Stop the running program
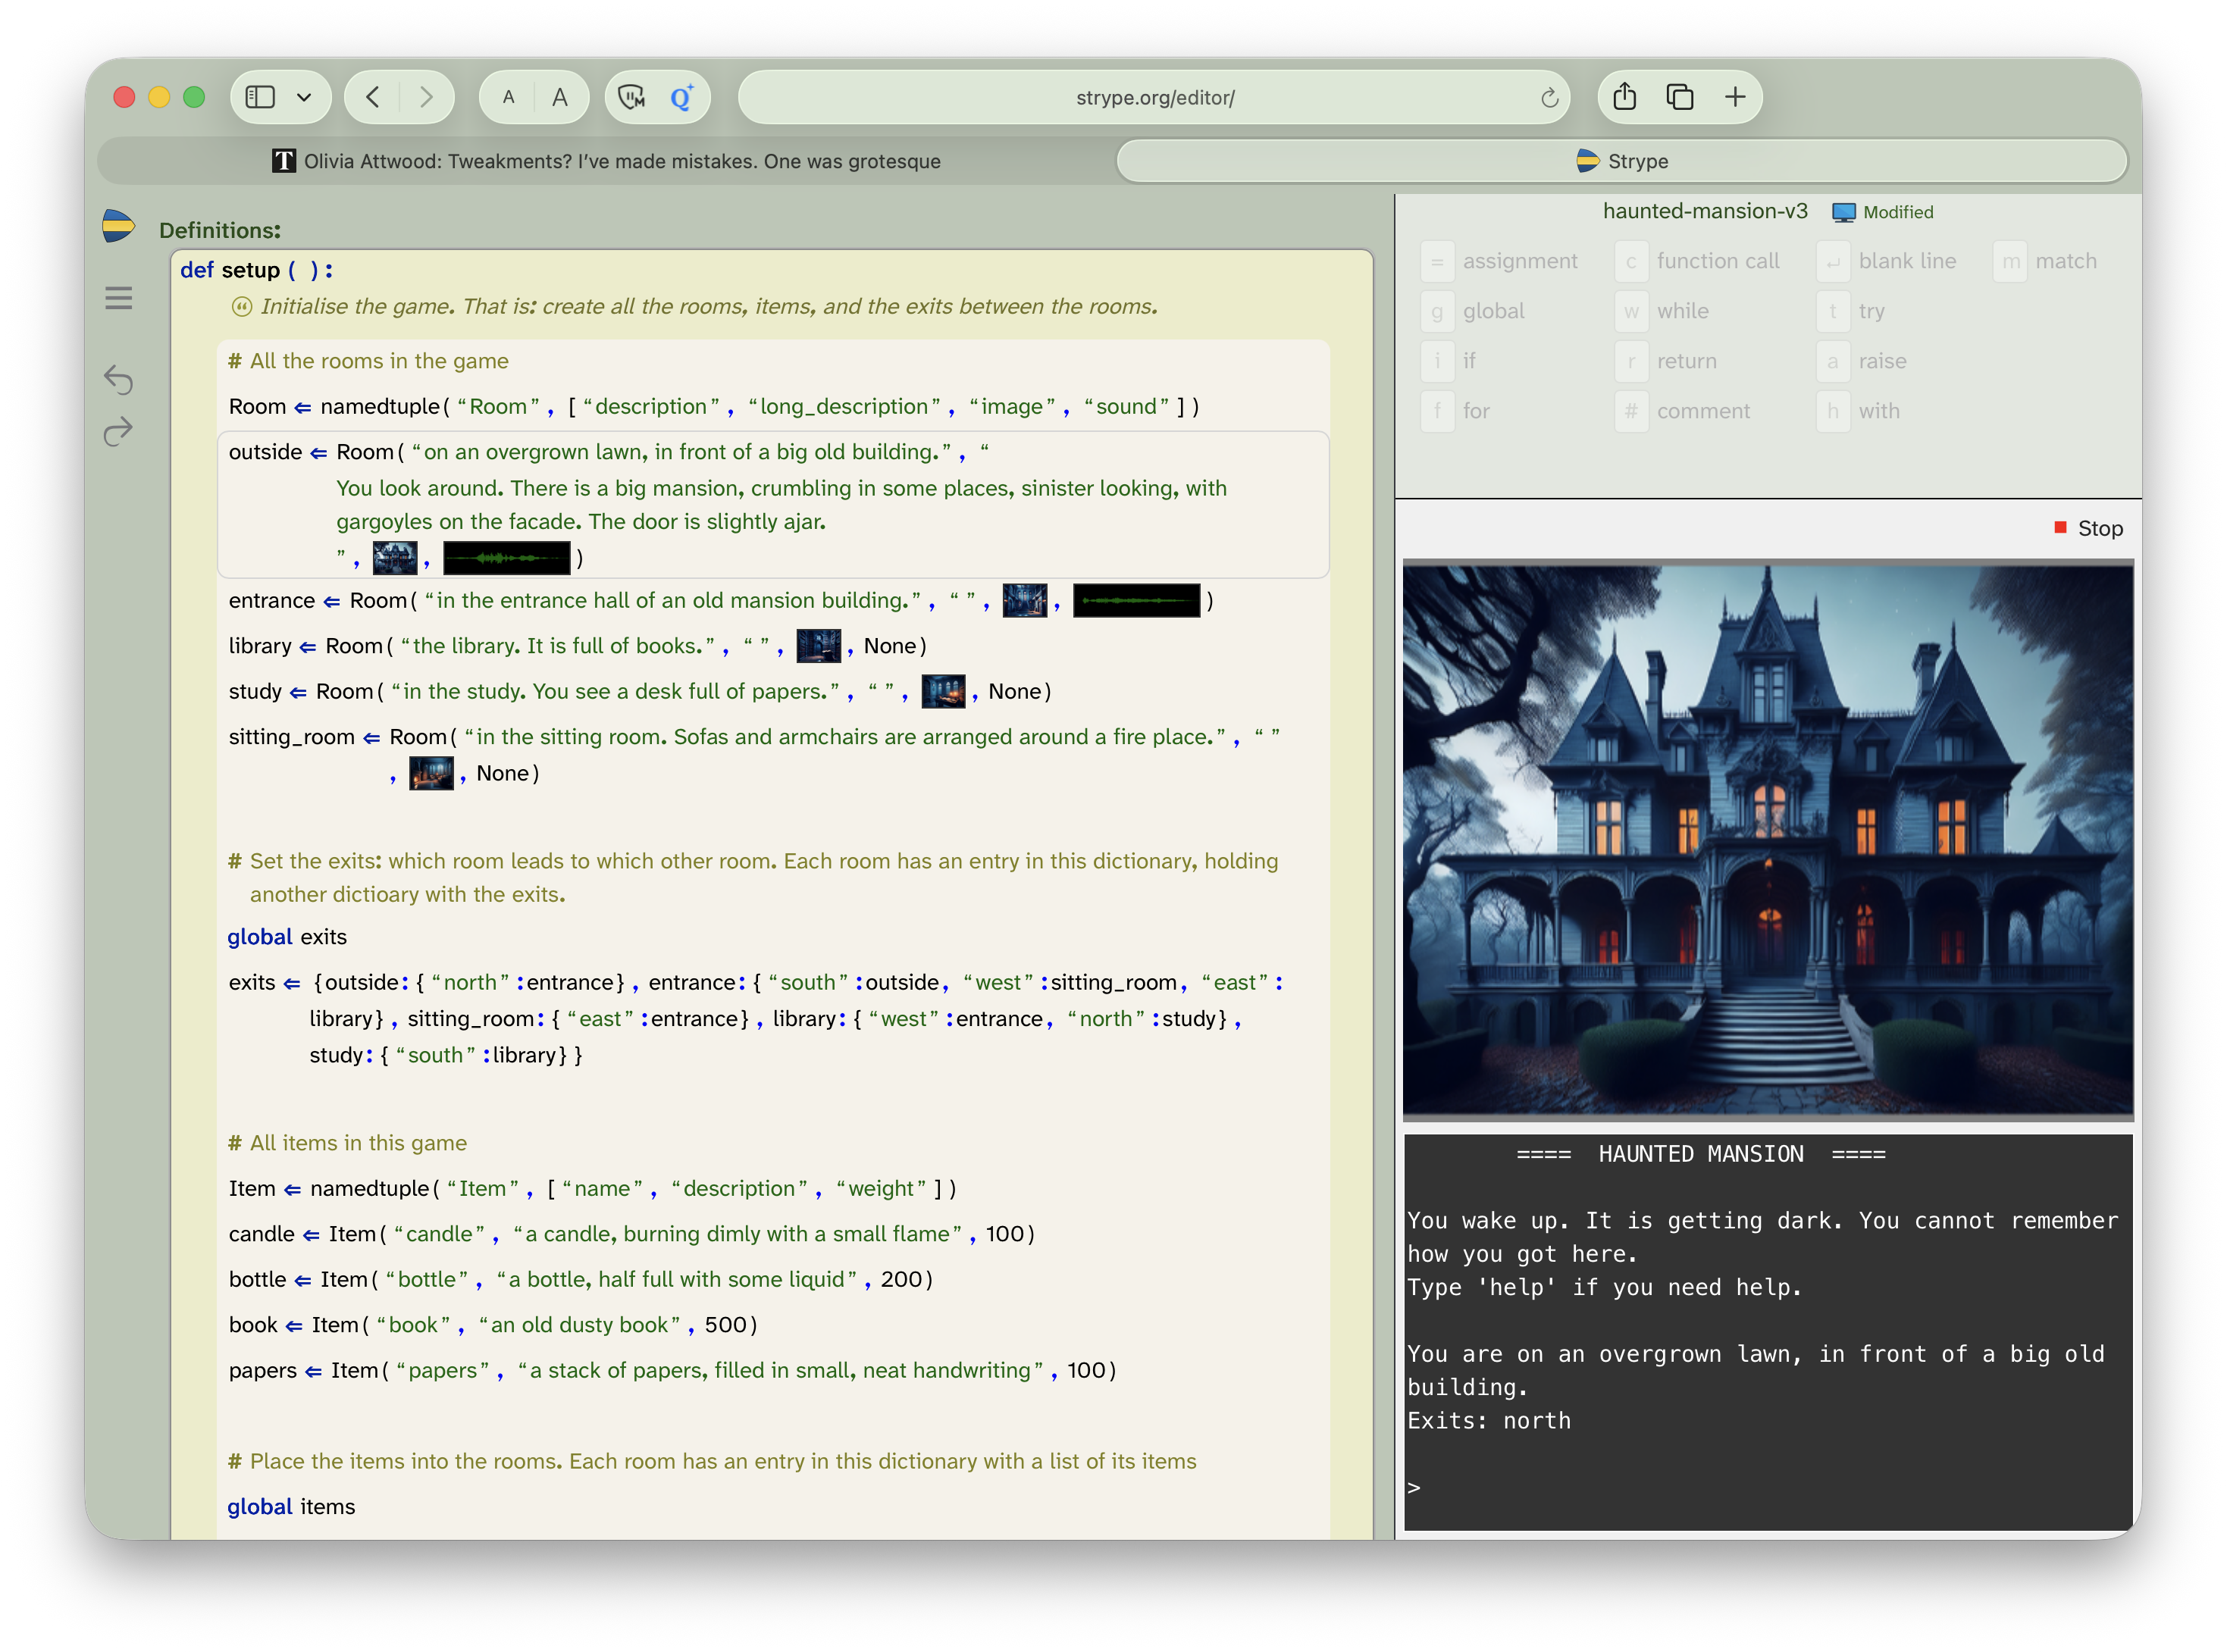The height and width of the screenshot is (1652, 2227). click(2088, 528)
